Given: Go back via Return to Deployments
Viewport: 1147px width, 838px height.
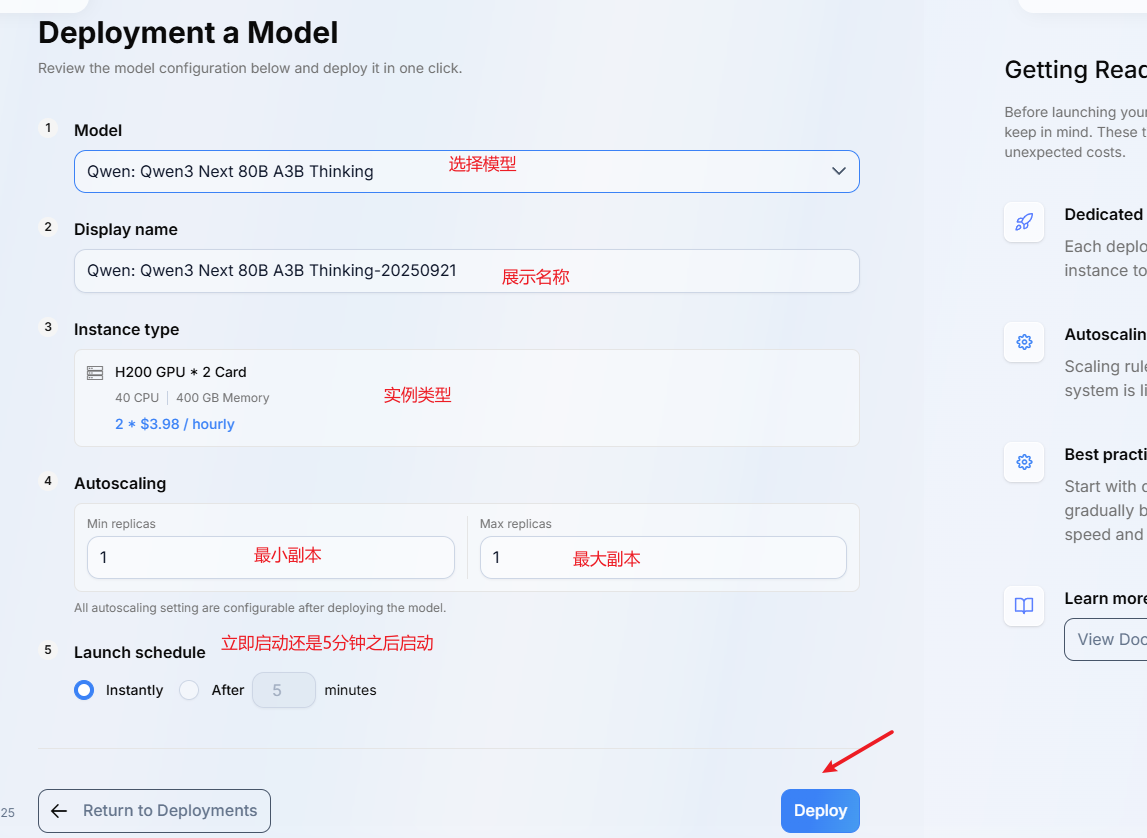Looking at the screenshot, I should (154, 811).
